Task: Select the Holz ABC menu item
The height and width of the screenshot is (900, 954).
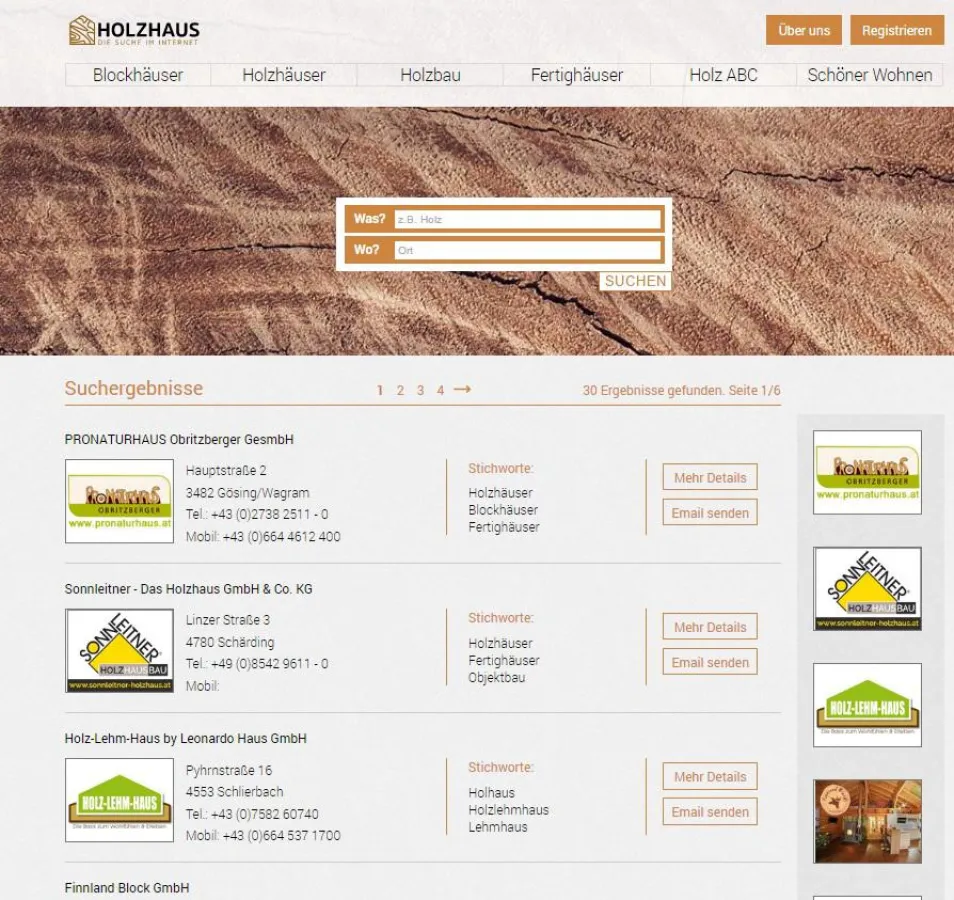Action: (723, 75)
